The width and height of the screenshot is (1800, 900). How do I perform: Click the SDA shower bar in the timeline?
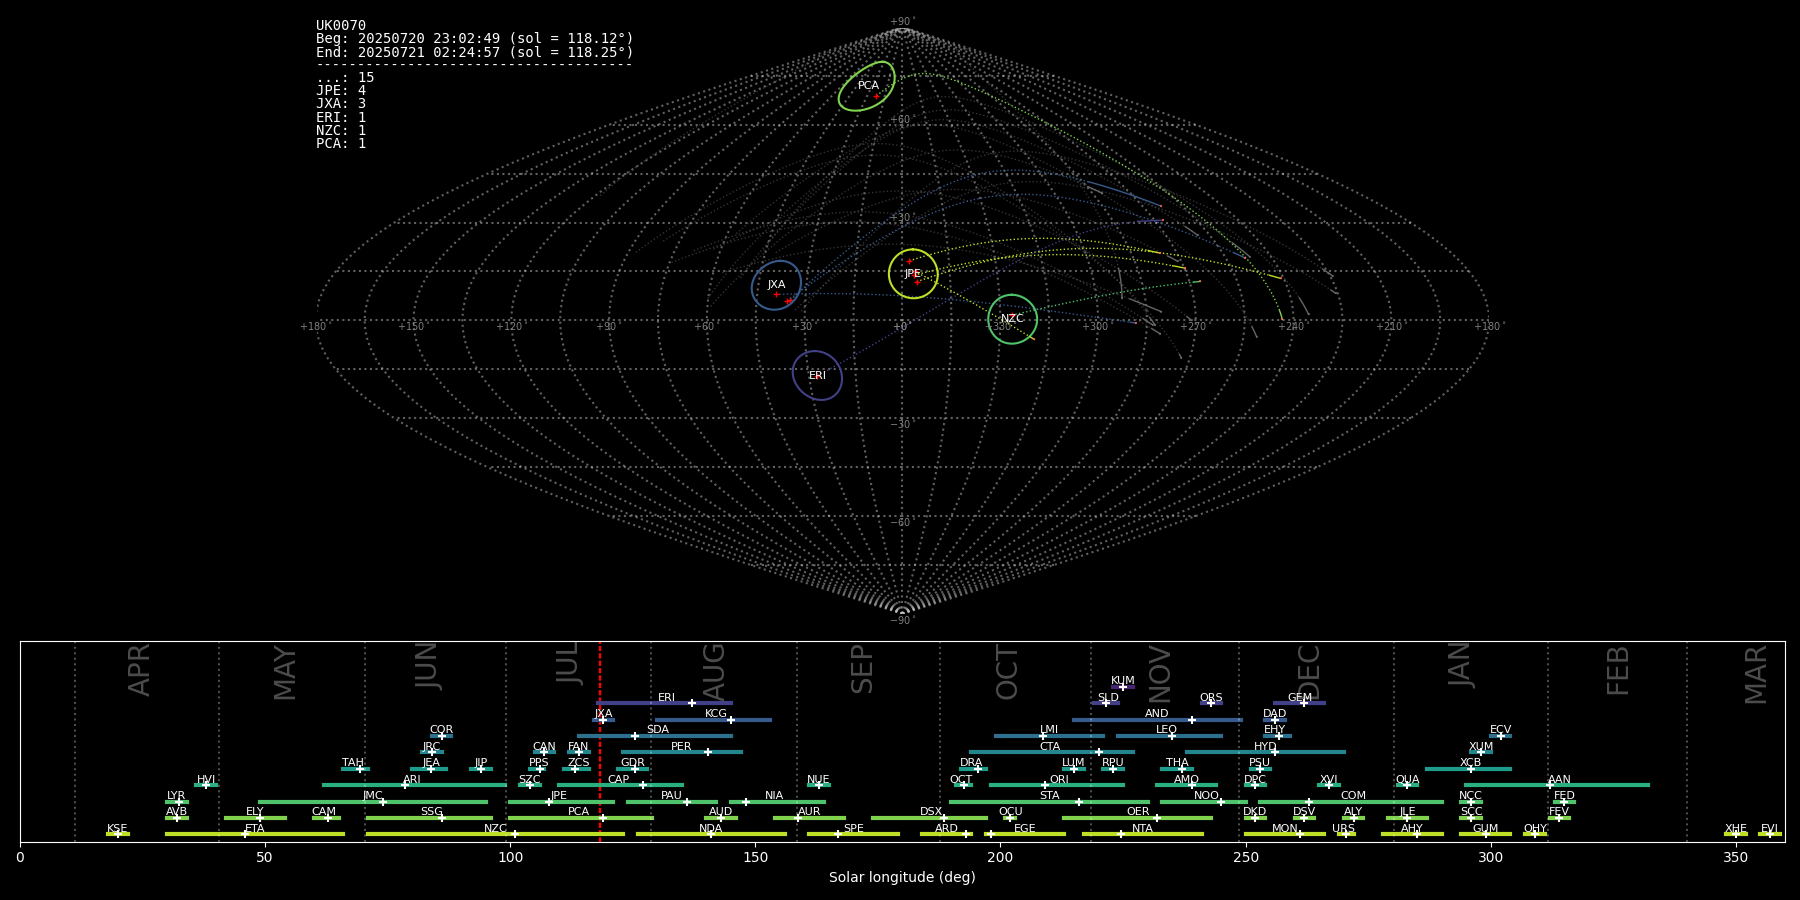point(654,736)
